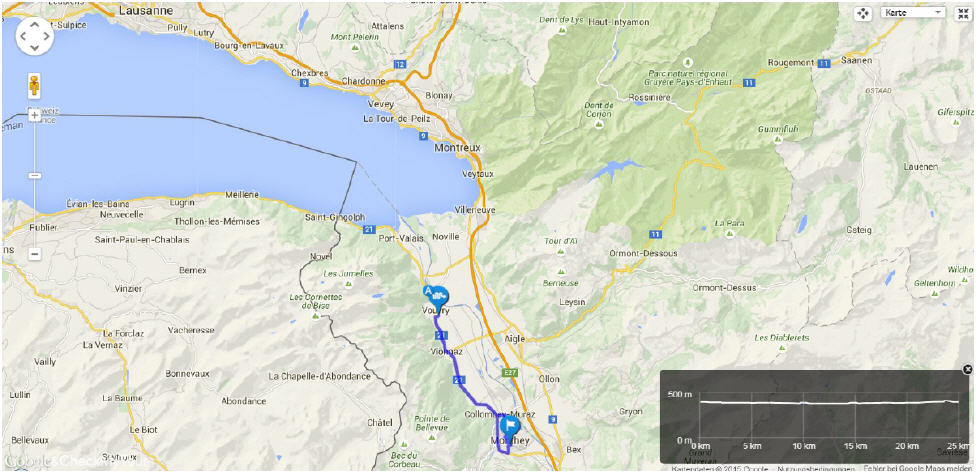Select the finish flag marker at Monthey
976x473 pixels.
coord(510,427)
